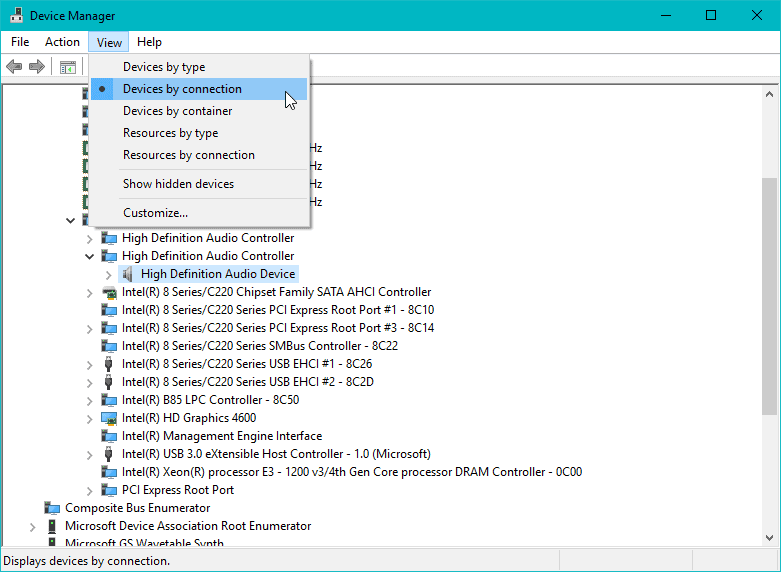Expand the SATA AHCI Controller node

tap(90, 293)
